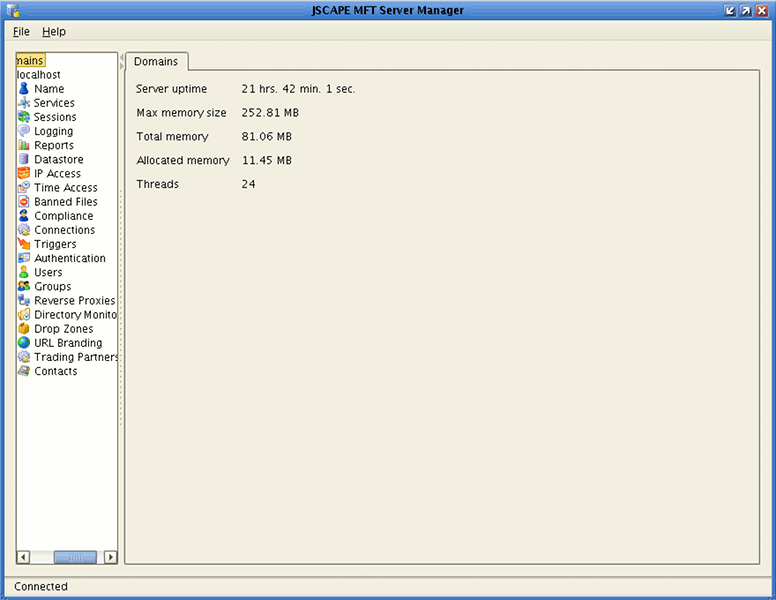The height and width of the screenshot is (600, 776).
Task: Open the Help menu
Action: [x=54, y=32]
